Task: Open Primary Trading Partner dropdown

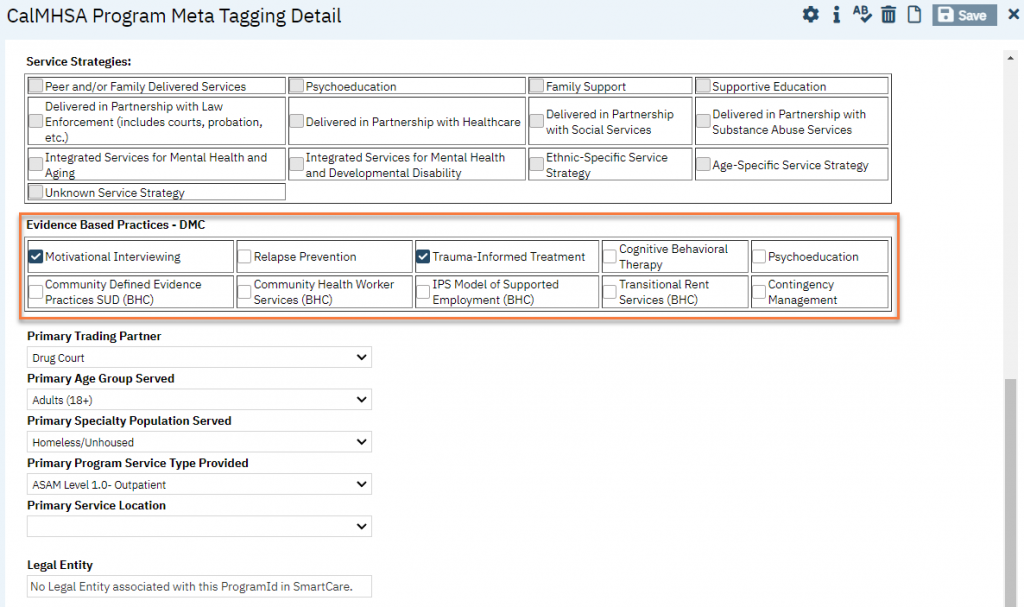Action: [x=199, y=357]
